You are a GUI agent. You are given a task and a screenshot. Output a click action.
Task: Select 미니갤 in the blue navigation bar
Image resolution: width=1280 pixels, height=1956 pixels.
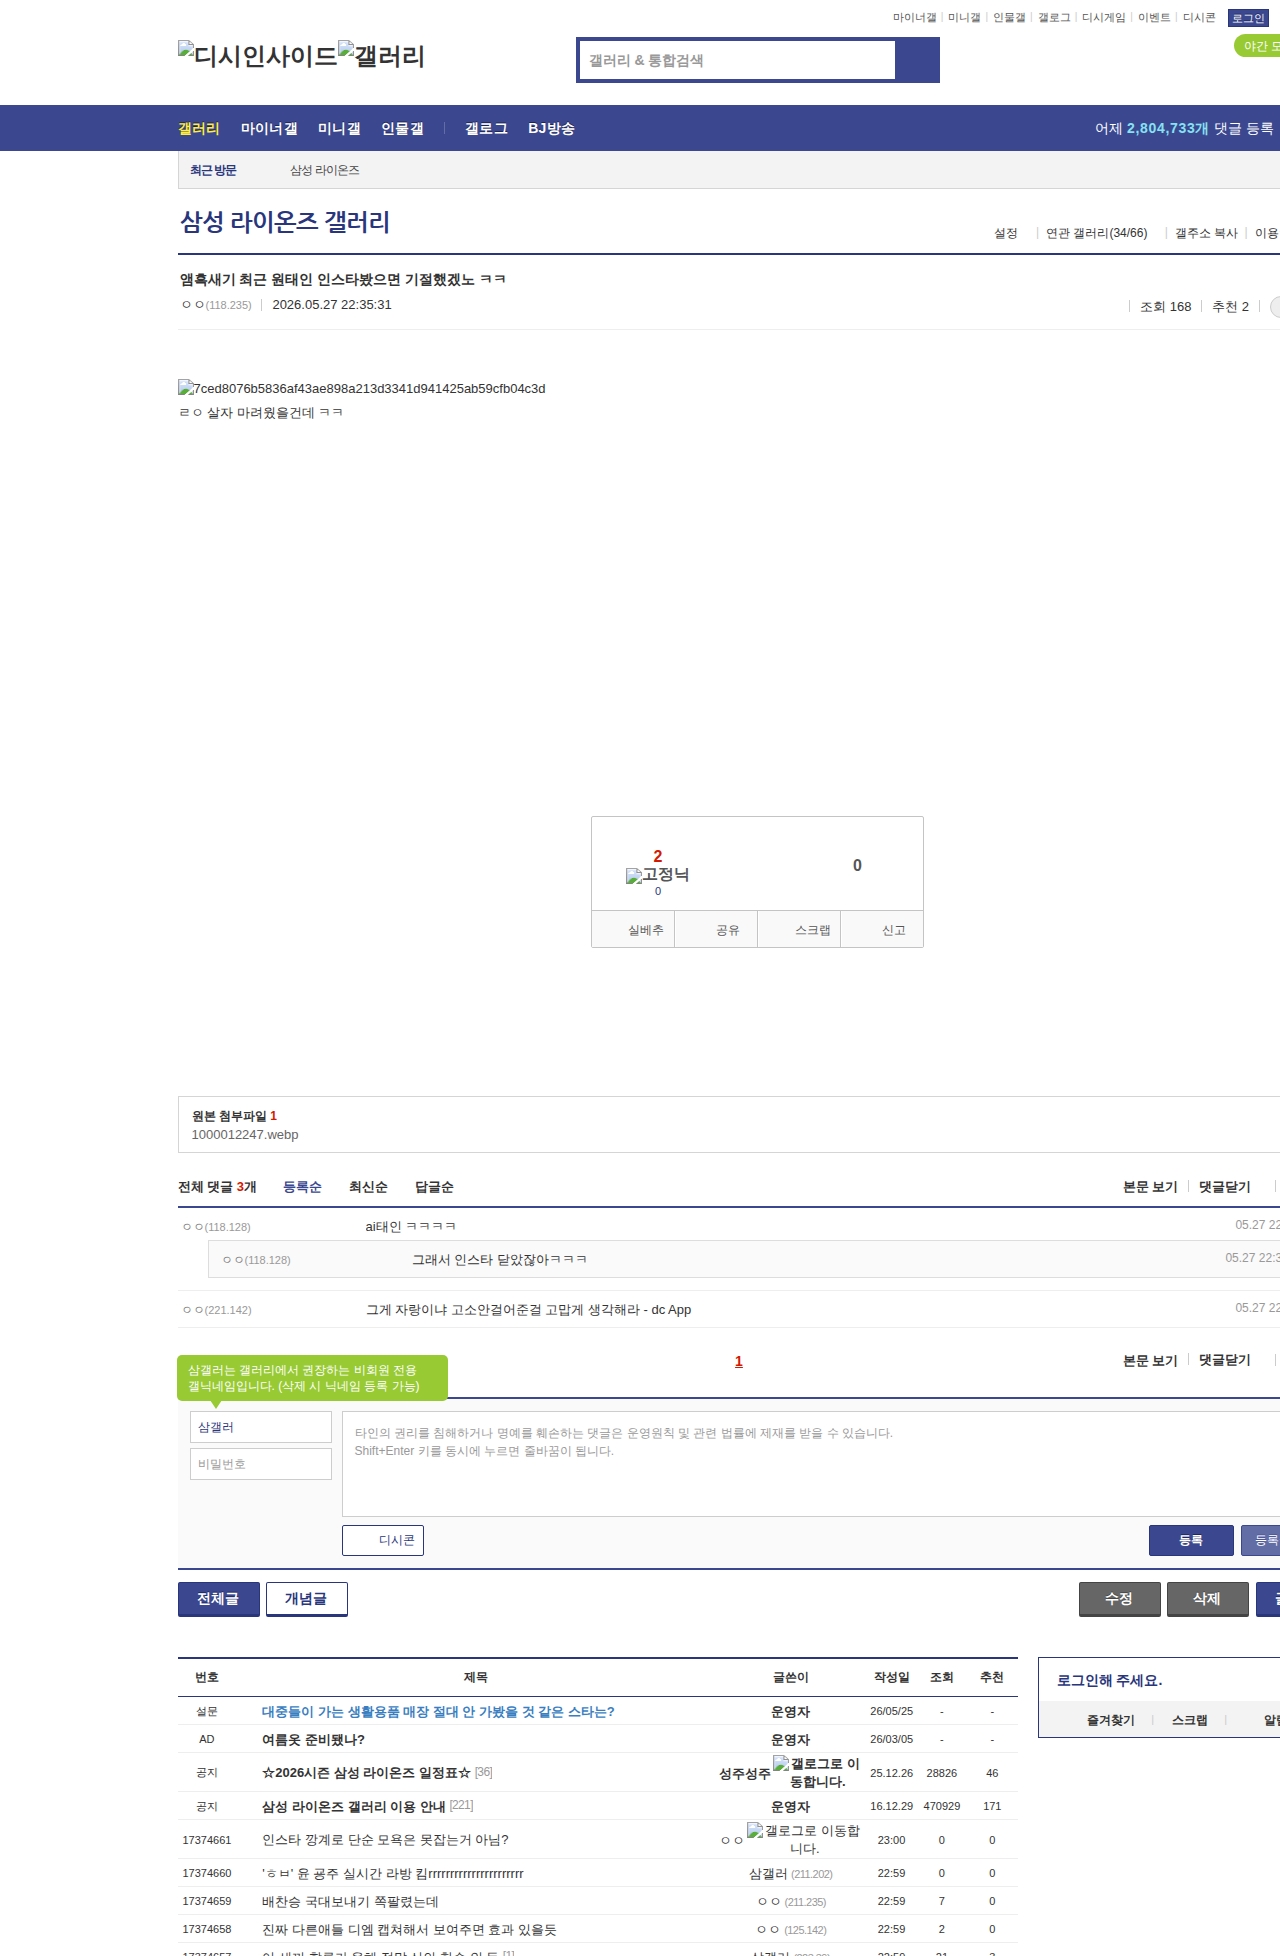tap(339, 128)
